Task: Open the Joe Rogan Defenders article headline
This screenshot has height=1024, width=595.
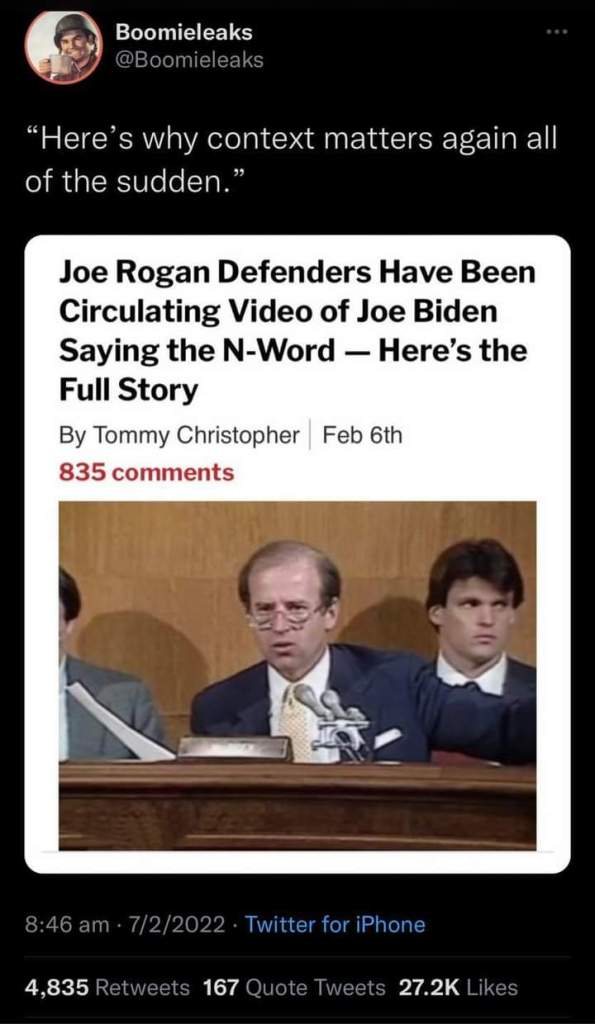Action: tap(297, 331)
